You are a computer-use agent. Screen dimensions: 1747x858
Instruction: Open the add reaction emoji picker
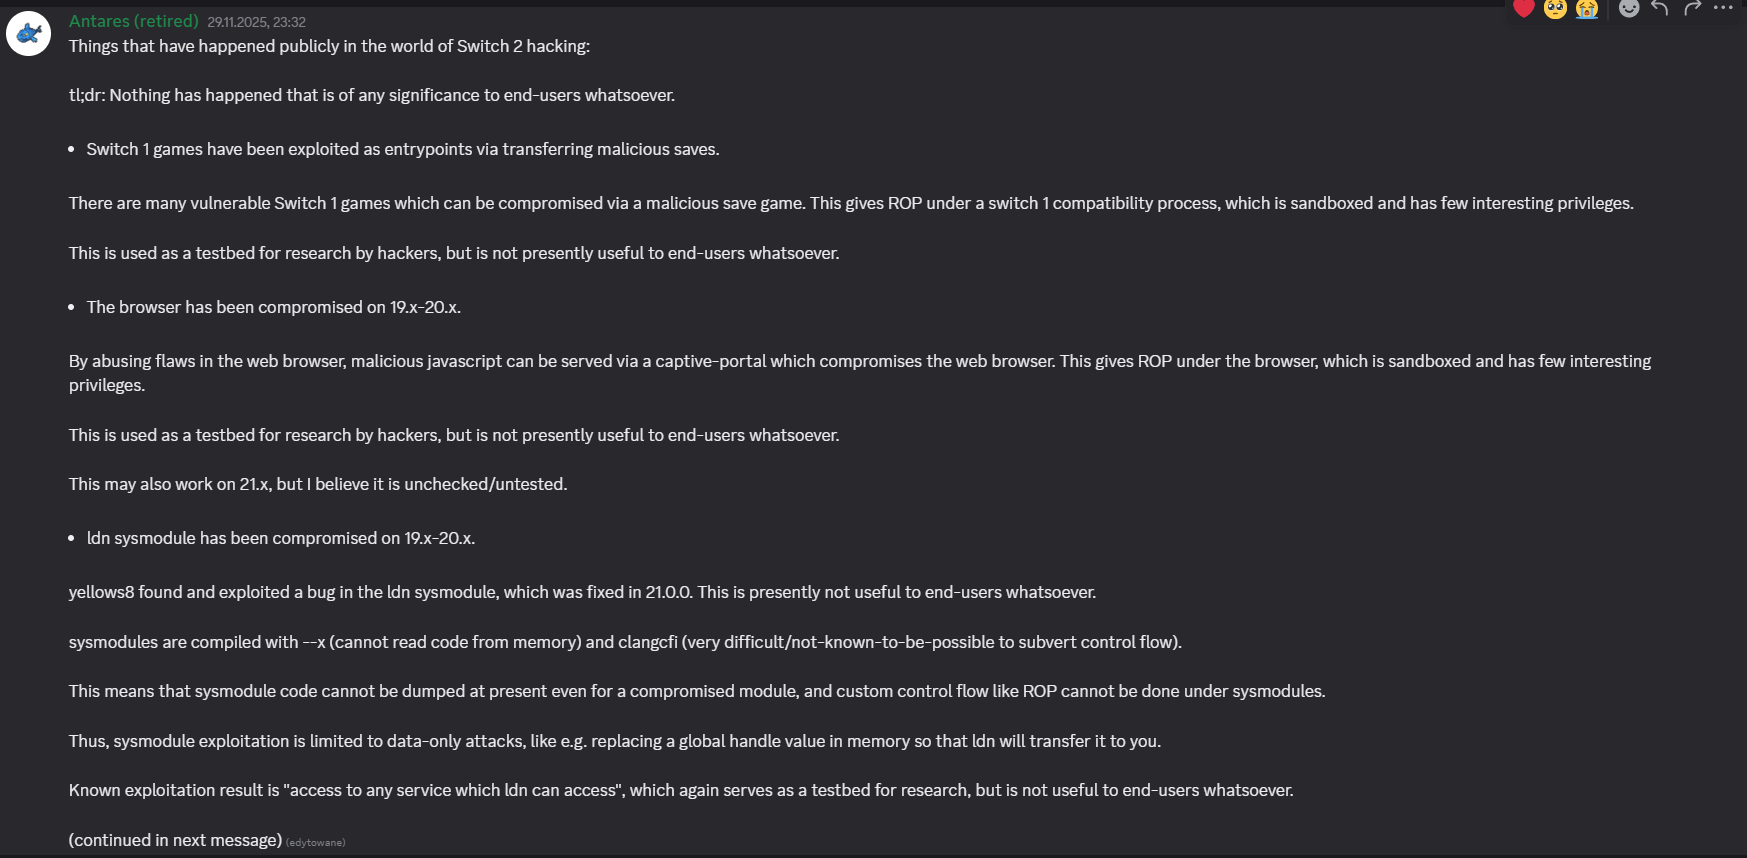tap(1629, 9)
